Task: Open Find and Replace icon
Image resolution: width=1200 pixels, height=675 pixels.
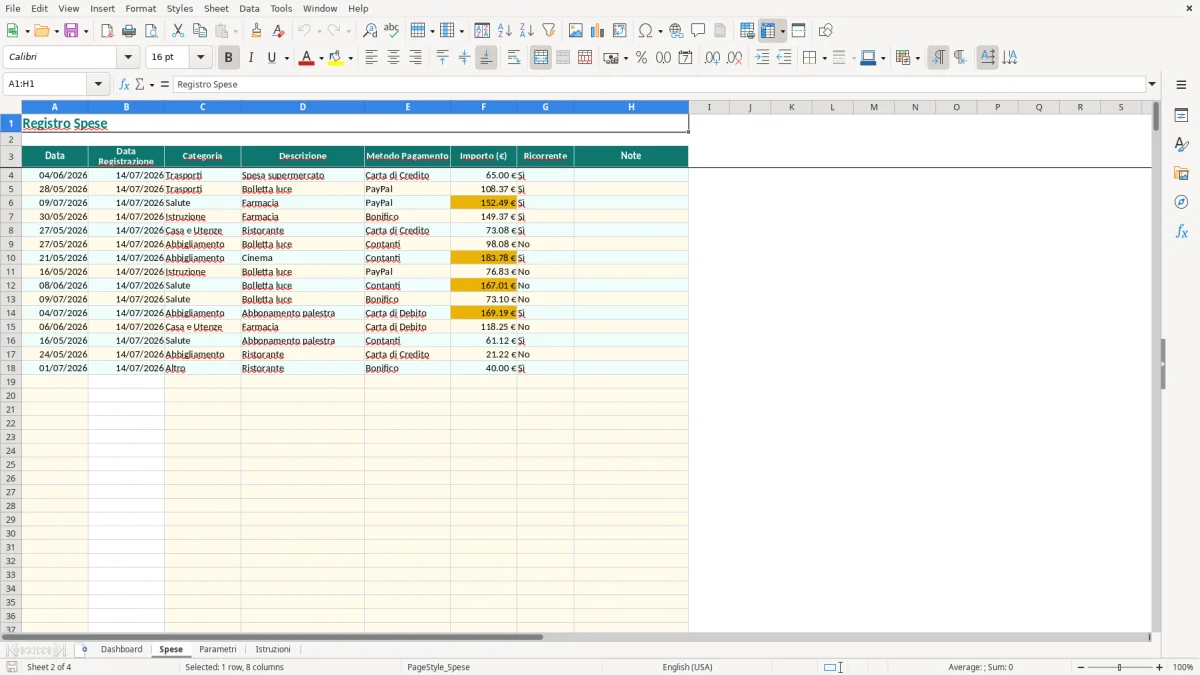Action: (370, 31)
